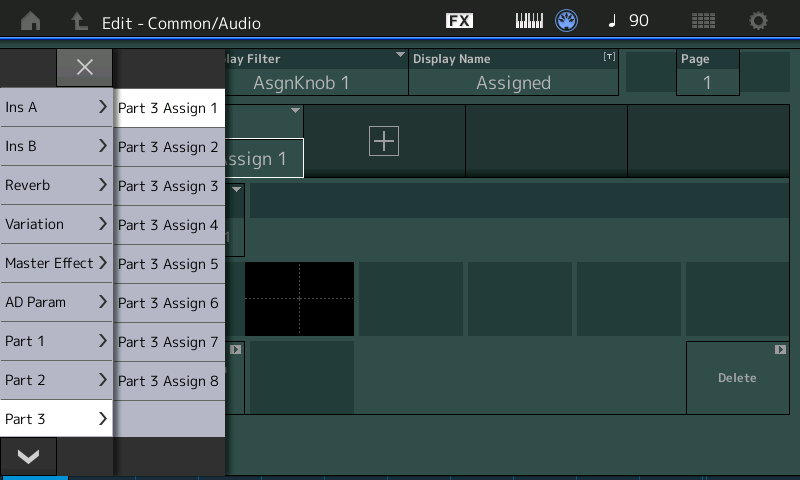The image size is (800, 480).
Task: Open the keyboard MIDI settings icon
Action: pos(529,21)
